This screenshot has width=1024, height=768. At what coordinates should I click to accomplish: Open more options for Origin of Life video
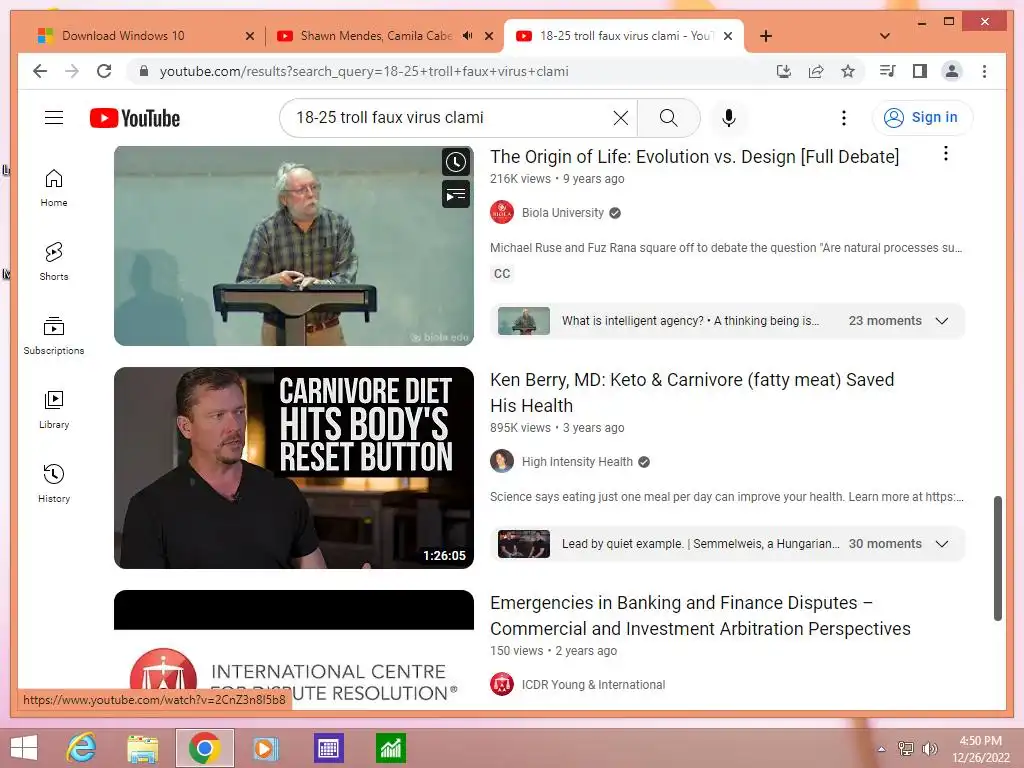(946, 153)
